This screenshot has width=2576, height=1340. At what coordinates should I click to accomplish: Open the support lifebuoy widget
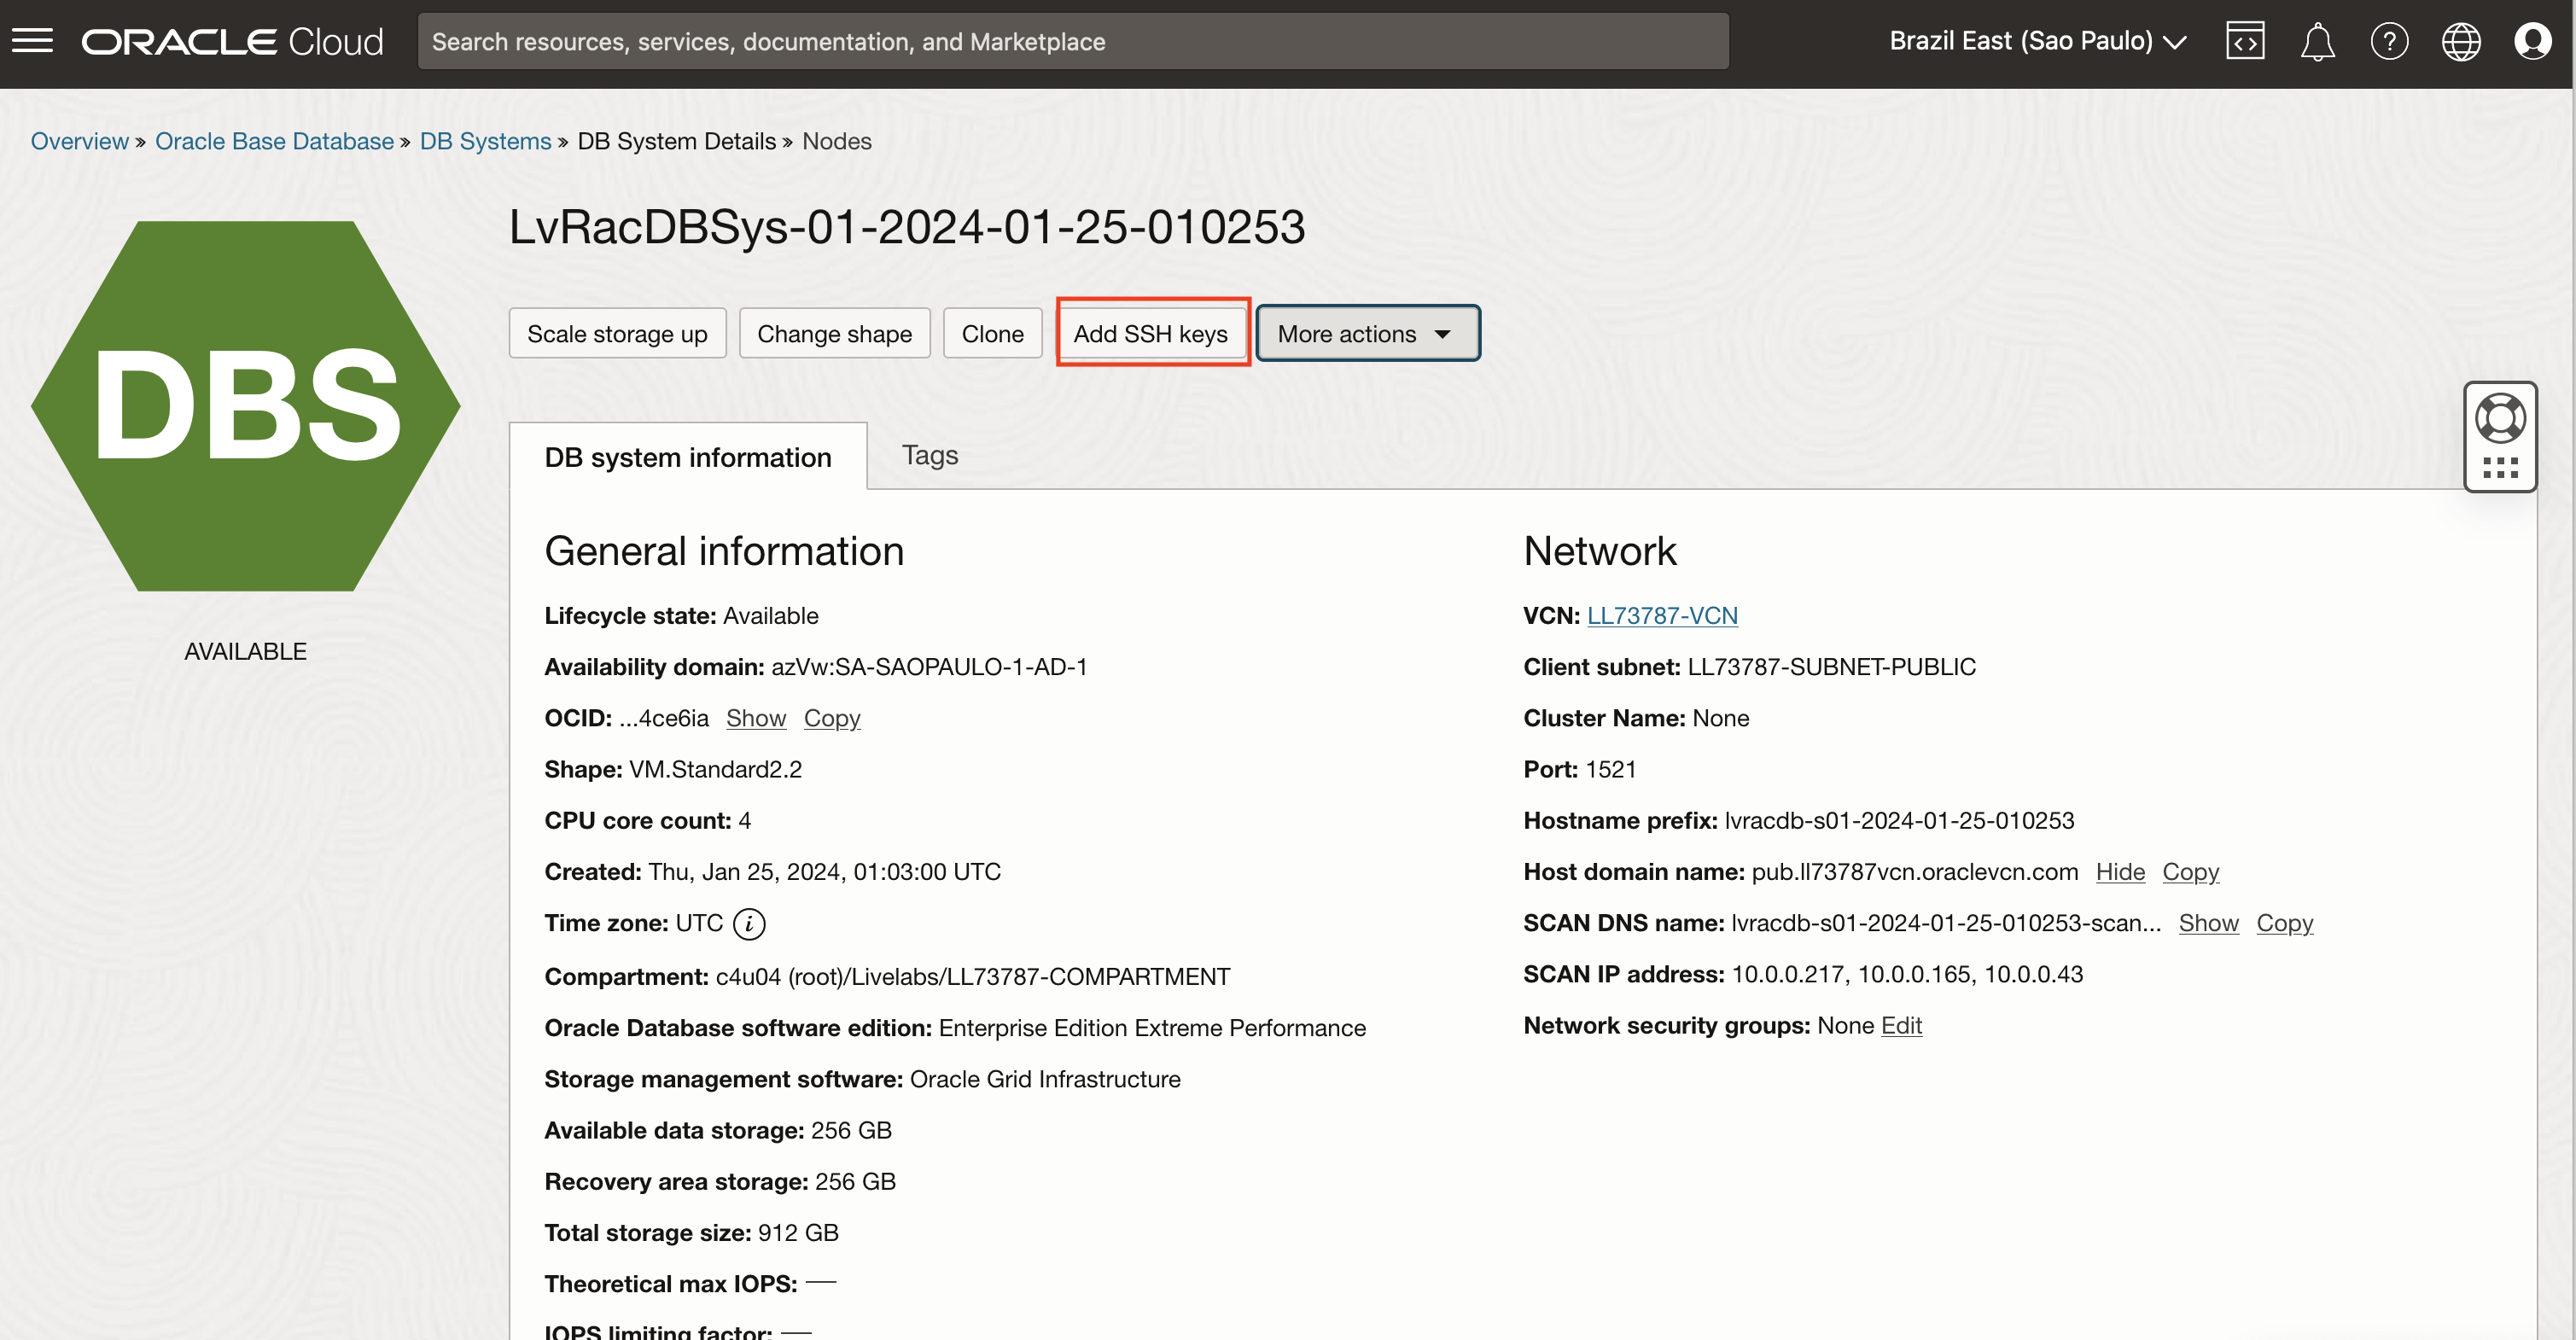coord(2500,418)
